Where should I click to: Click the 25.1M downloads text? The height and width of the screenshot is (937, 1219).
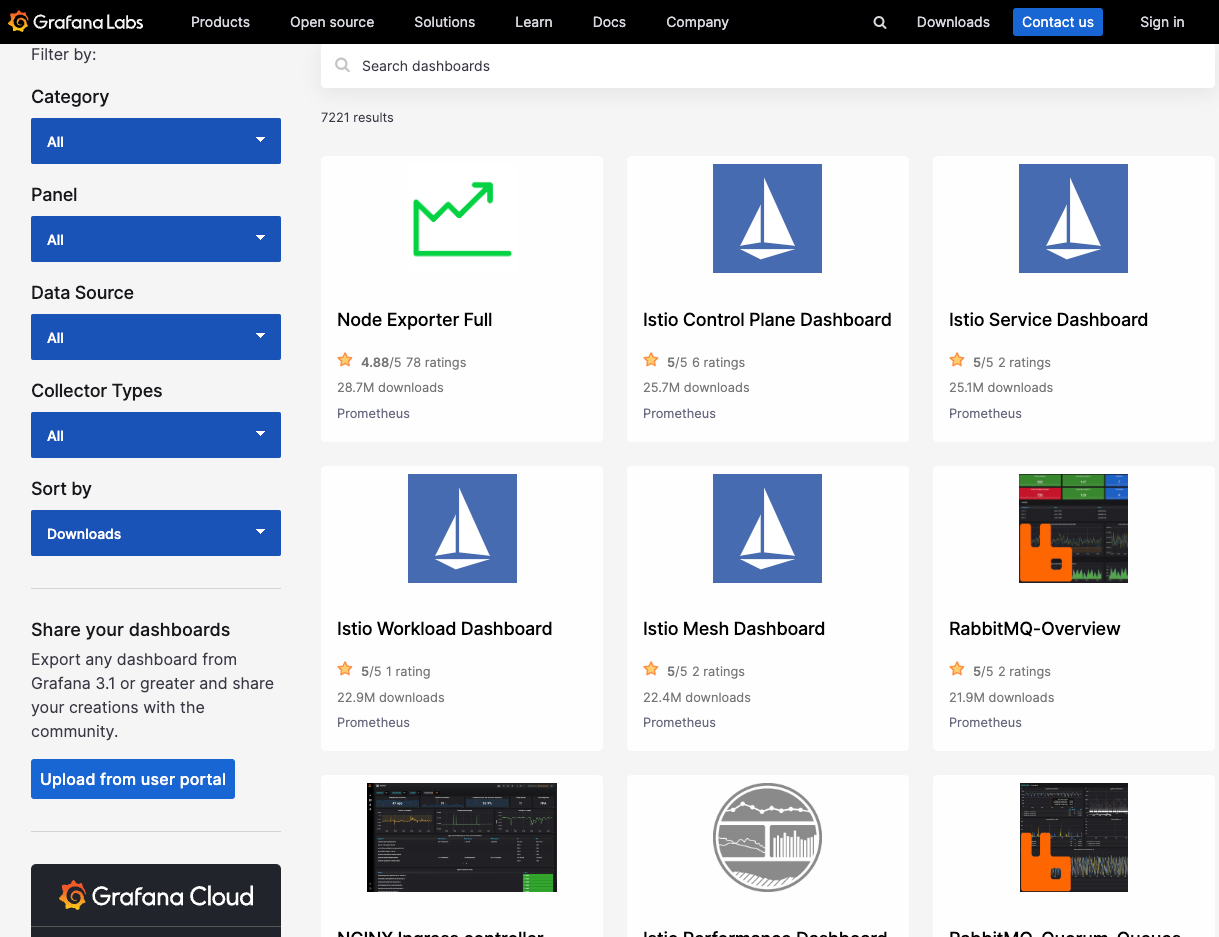point(1001,387)
